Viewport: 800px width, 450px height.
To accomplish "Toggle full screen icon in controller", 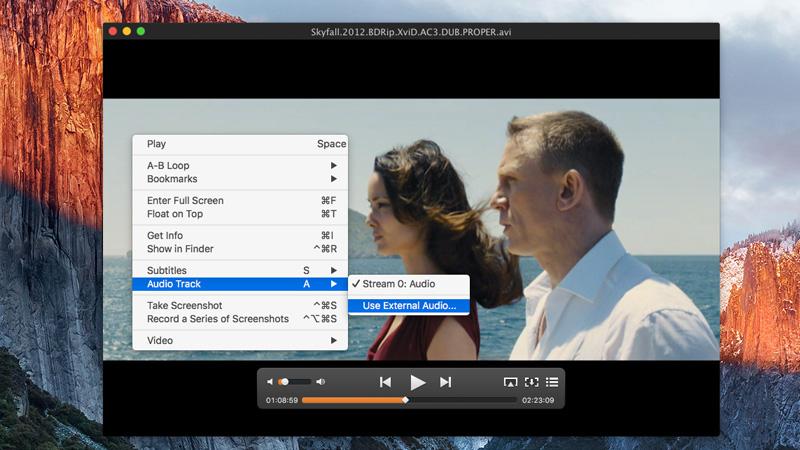I will coord(532,382).
